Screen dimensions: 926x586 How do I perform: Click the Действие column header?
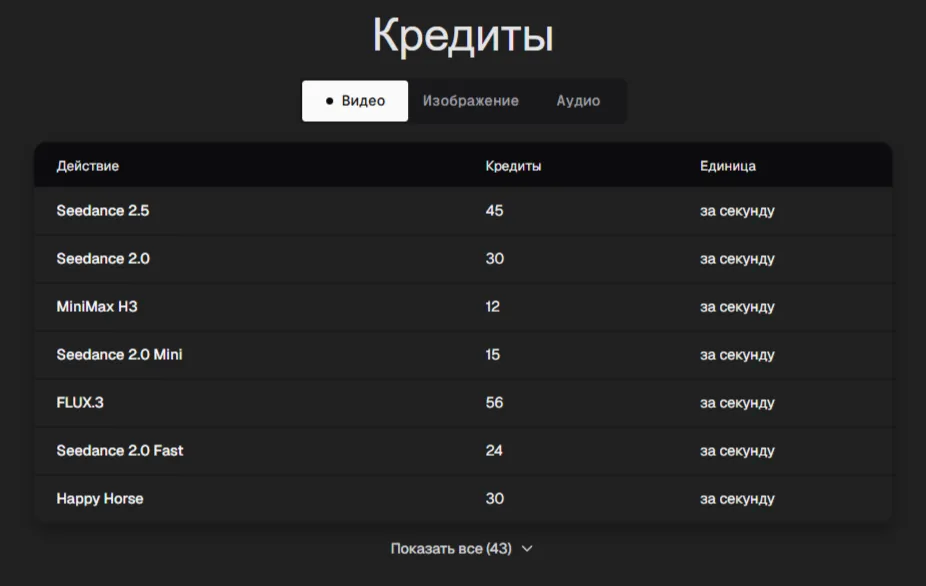tap(87, 166)
